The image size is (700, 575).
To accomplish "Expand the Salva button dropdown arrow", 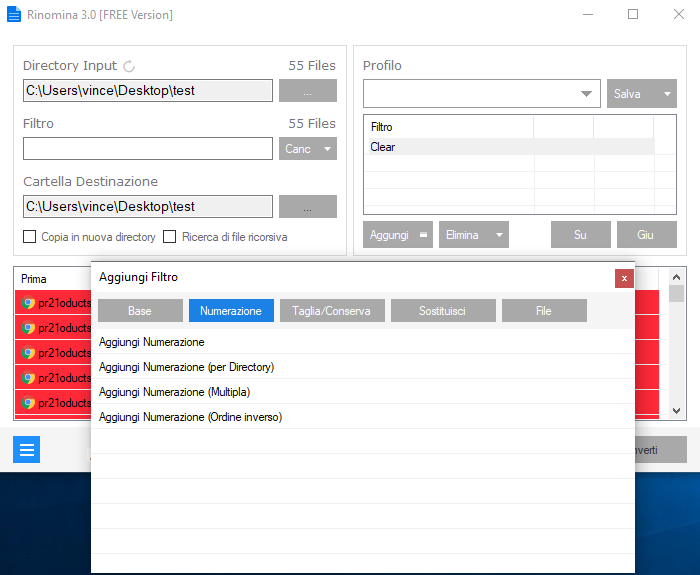I will coord(667,94).
